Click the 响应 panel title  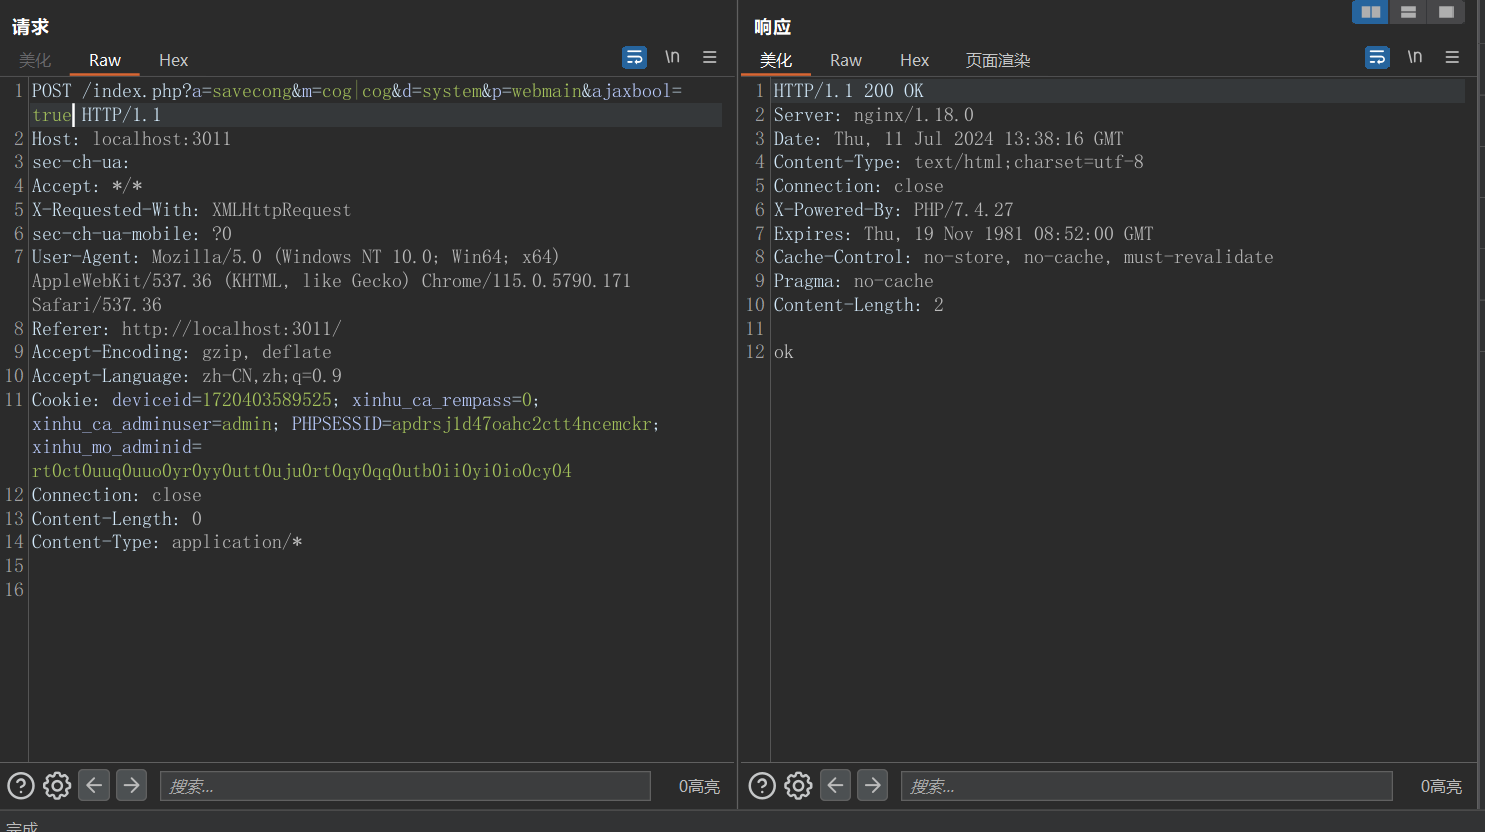tap(772, 27)
